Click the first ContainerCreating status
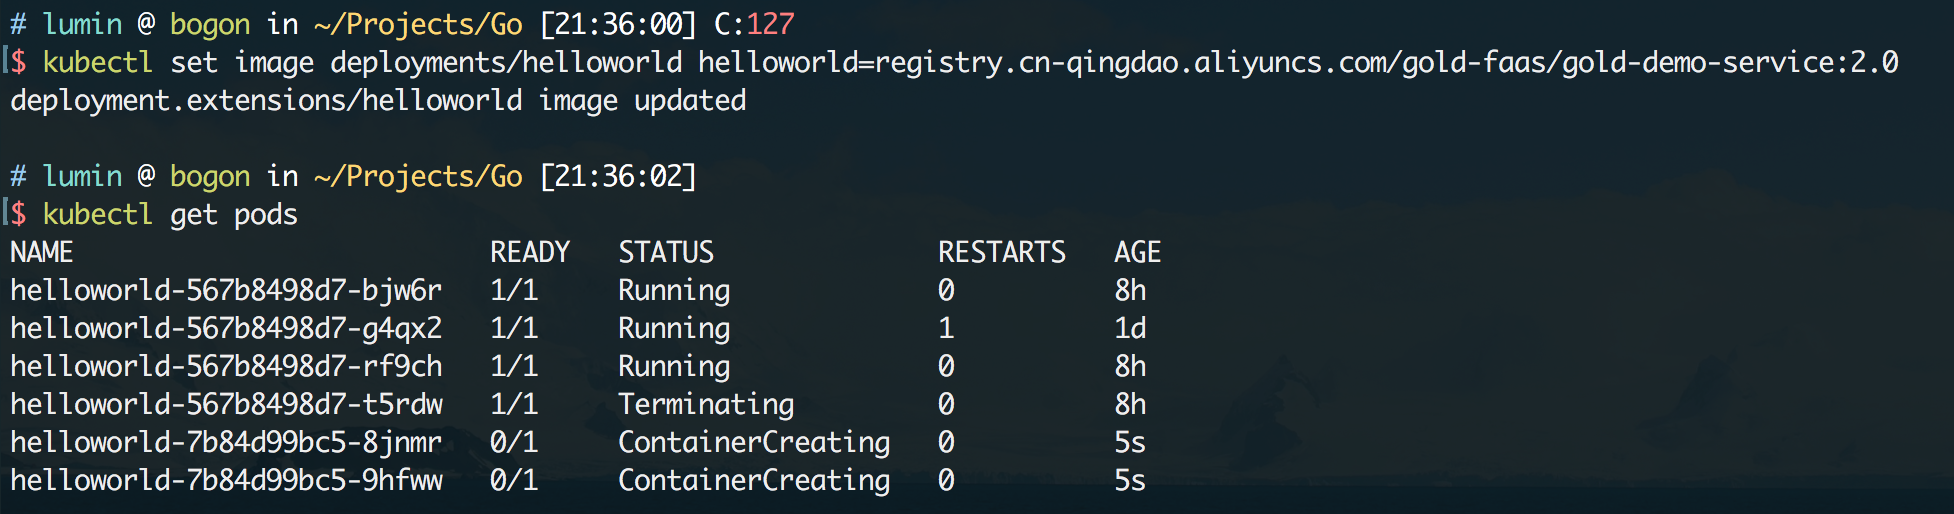Image resolution: width=1954 pixels, height=514 pixels. (754, 442)
